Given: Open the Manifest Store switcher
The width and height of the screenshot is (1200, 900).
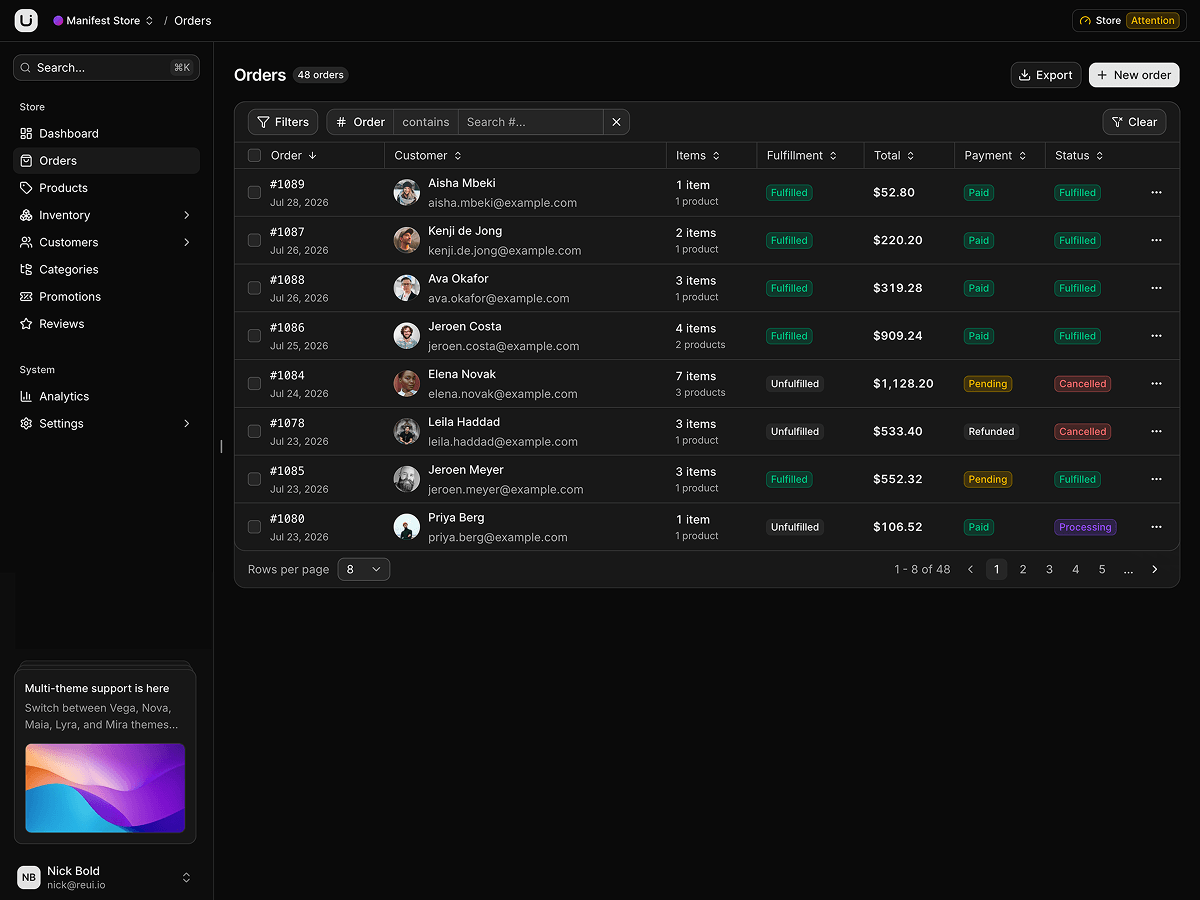Looking at the screenshot, I should coord(103,20).
